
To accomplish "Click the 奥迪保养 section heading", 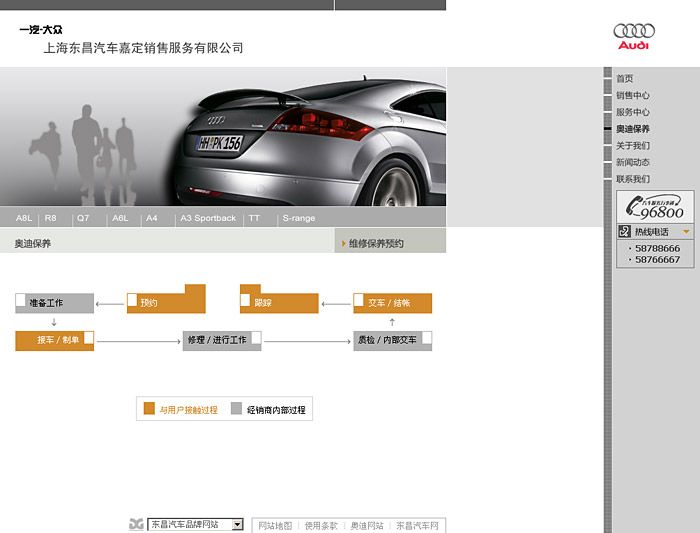I will pyautogui.click(x=33, y=243).
